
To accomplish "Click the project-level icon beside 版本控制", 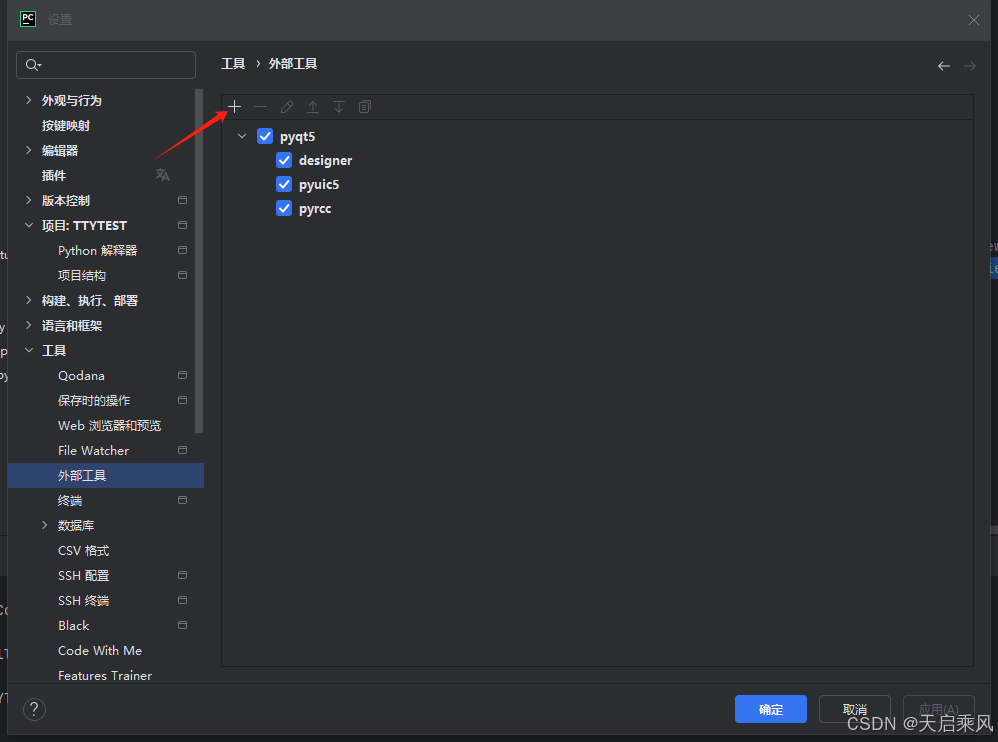I will click(x=183, y=200).
